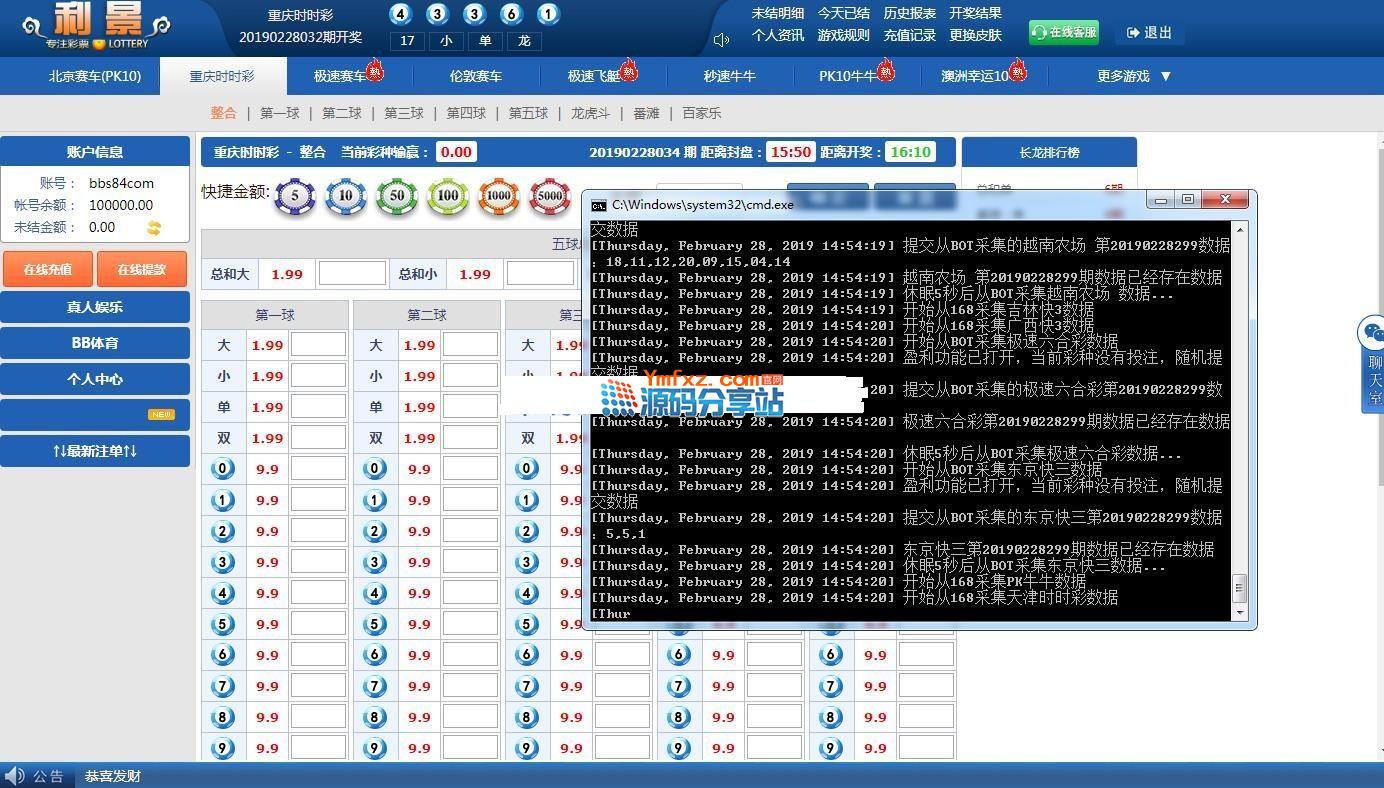Viewport: 1384px width, 788px height.
Task: Expand the 更多游戏 dropdown menu
Action: coord(1133,76)
